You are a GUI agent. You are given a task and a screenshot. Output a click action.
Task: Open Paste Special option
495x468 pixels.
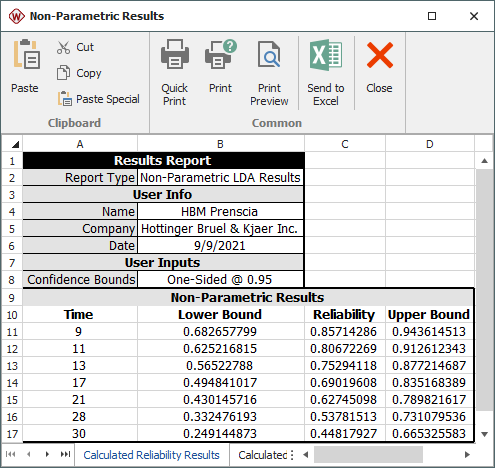[x=98, y=99]
